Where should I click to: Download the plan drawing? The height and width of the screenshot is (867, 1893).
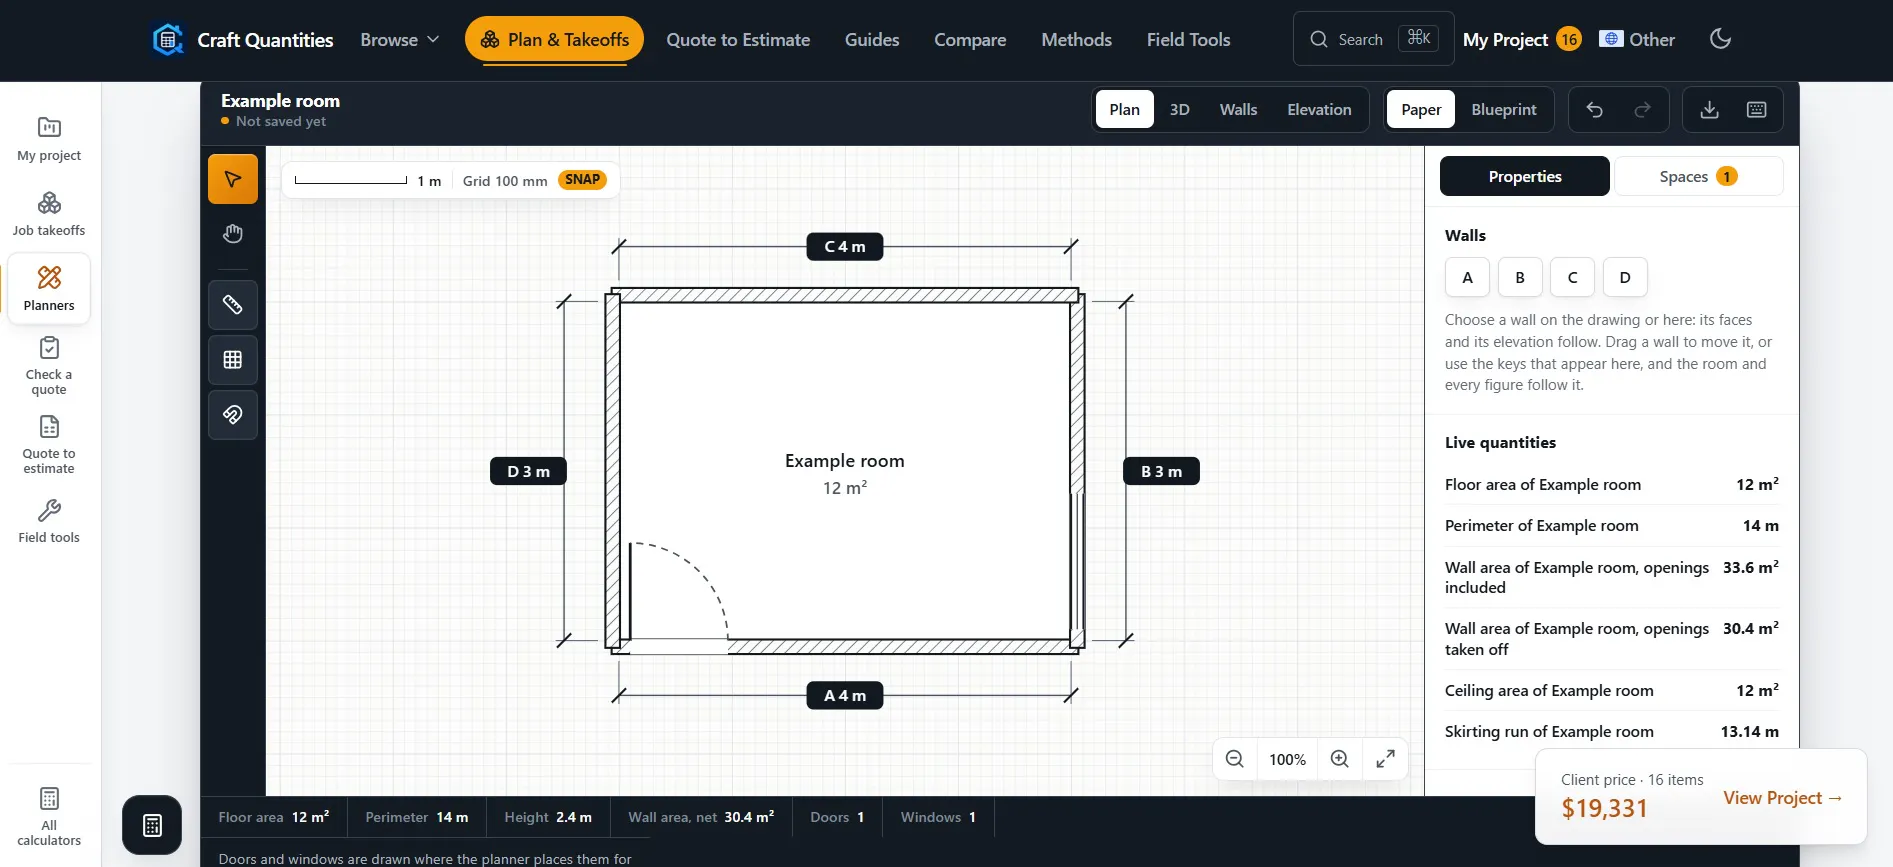[x=1710, y=110]
